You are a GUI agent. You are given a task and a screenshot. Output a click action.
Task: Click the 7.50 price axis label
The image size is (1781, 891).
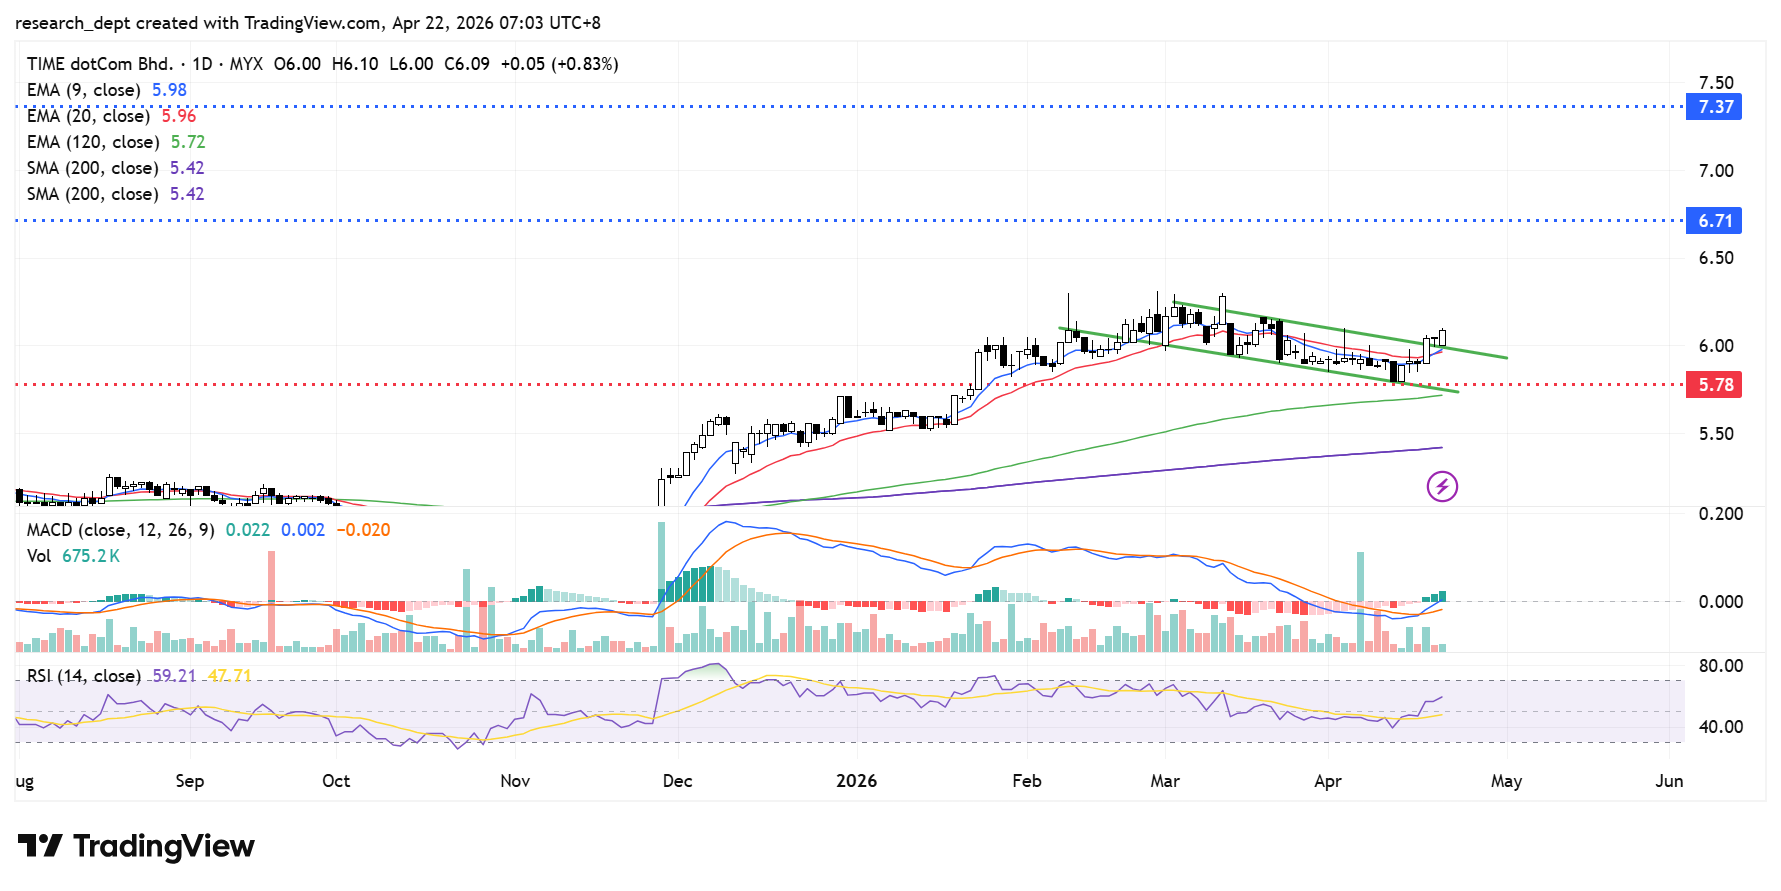(x=1715, y=83)
